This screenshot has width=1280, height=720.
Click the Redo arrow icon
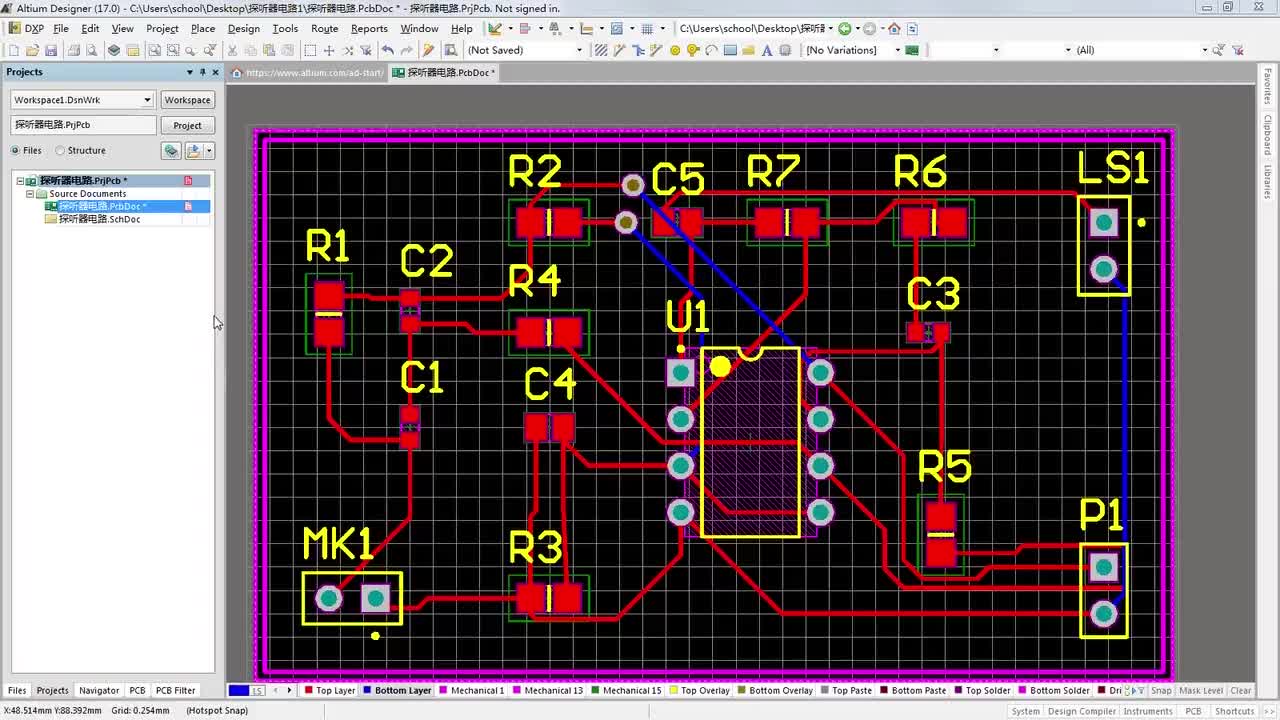(407, 50)
